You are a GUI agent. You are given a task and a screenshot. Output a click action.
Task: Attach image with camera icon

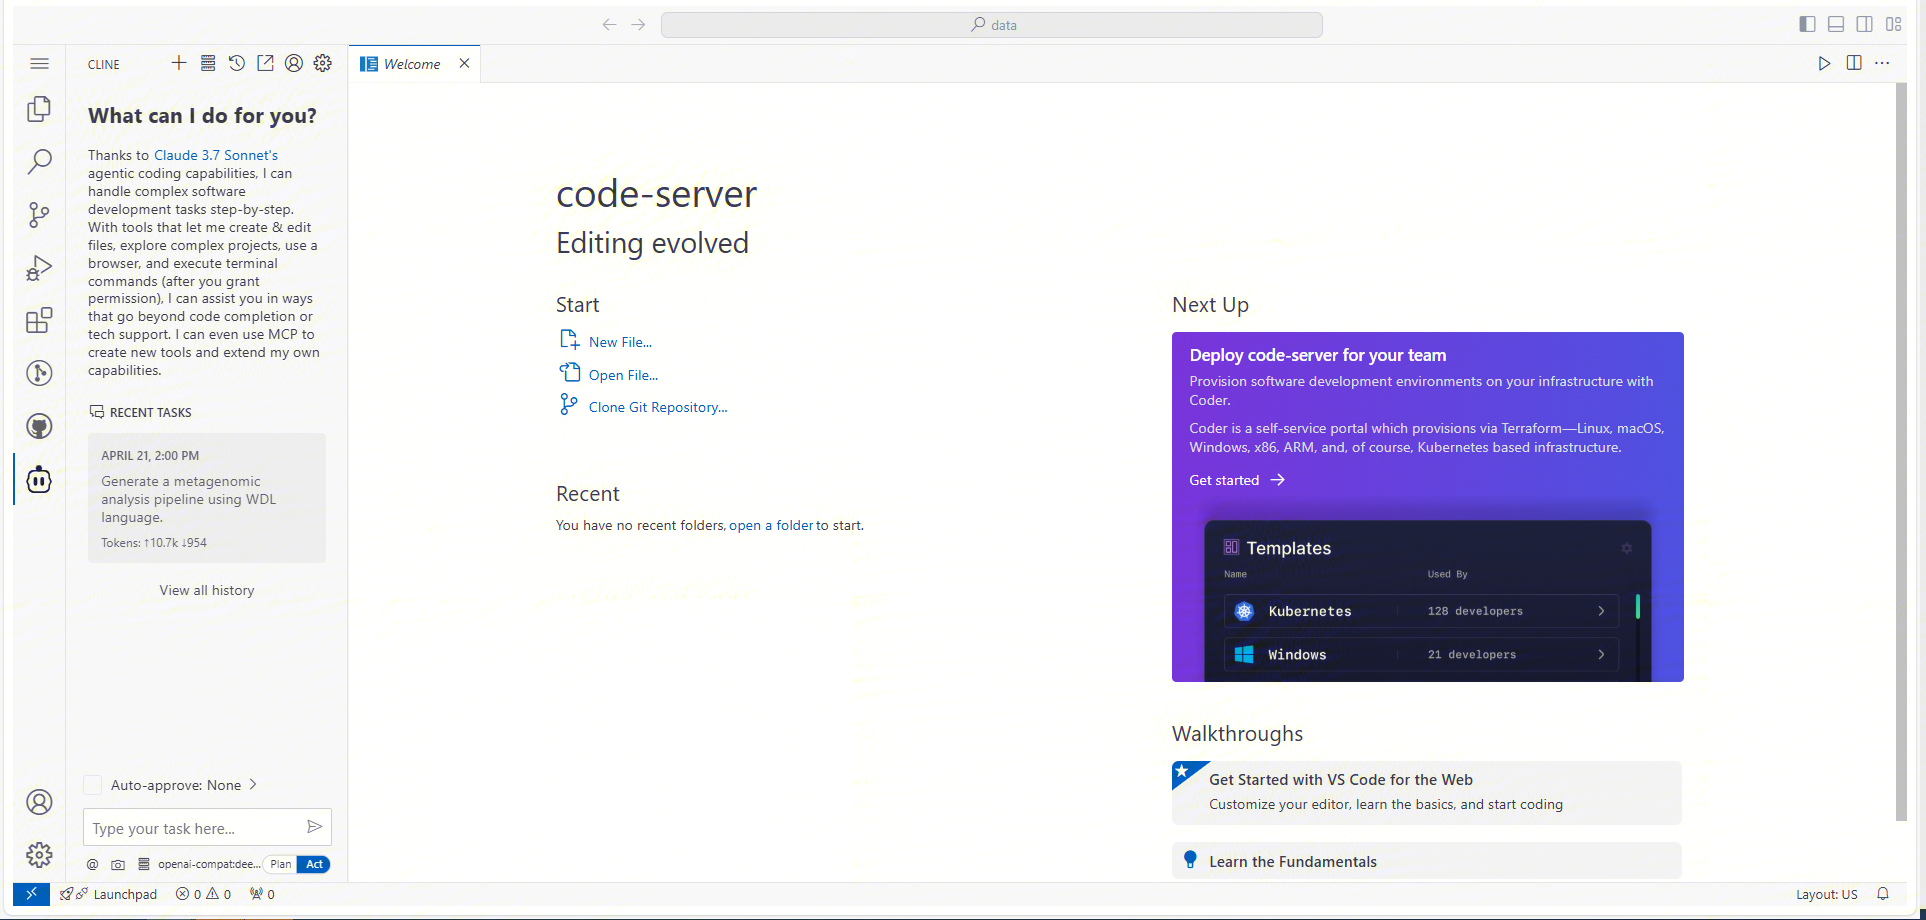pos(118,865)
